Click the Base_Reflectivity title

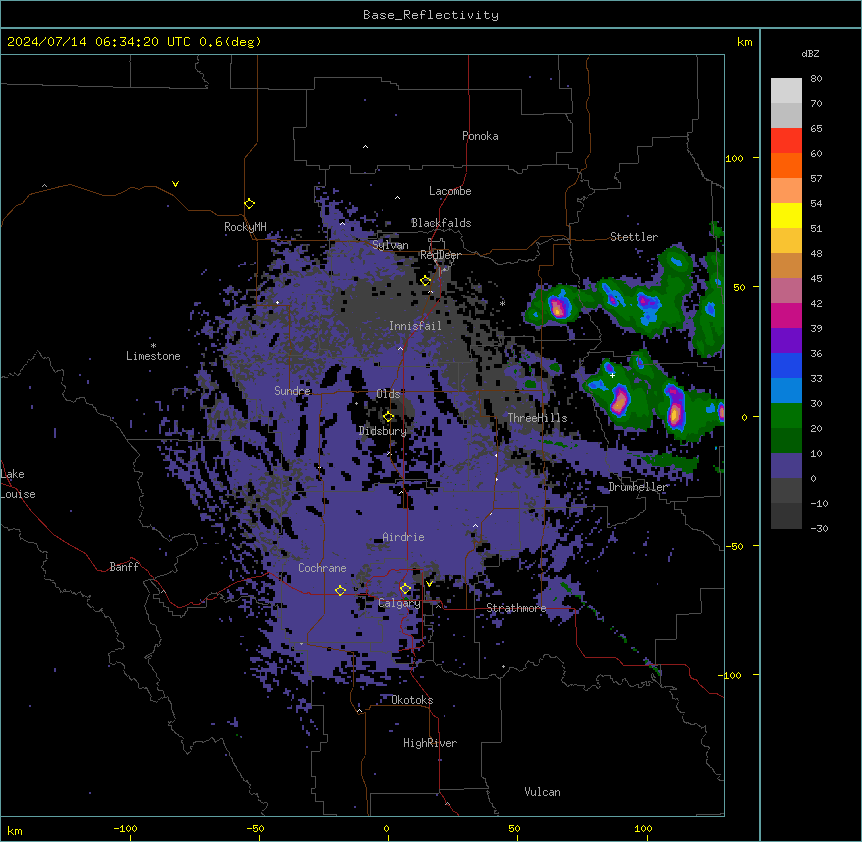[431, 15]
